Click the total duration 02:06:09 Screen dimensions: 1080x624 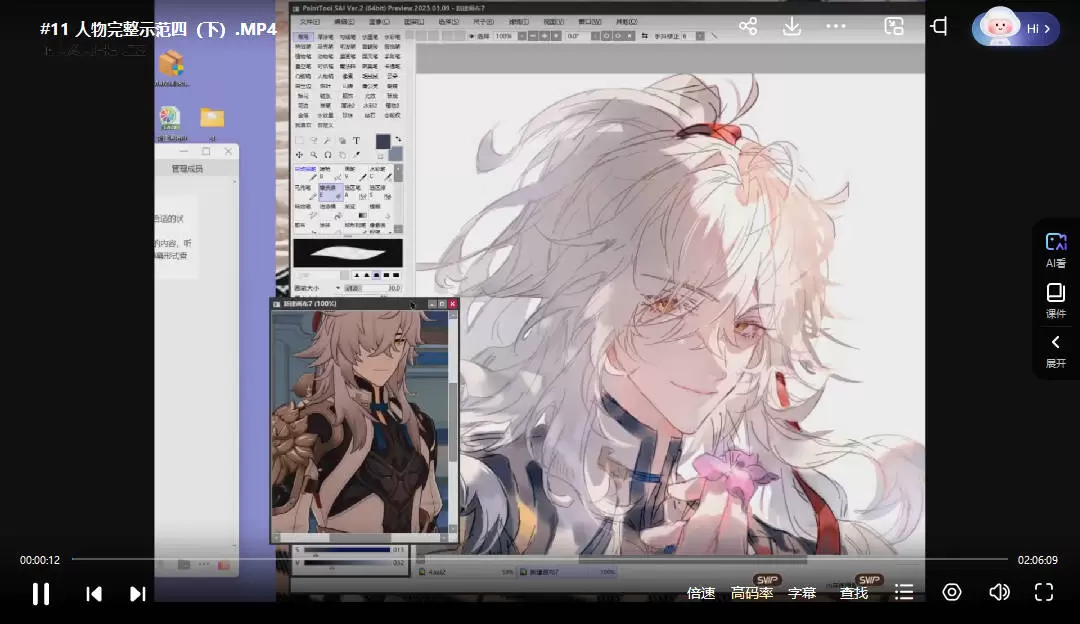pos(1037,560)
